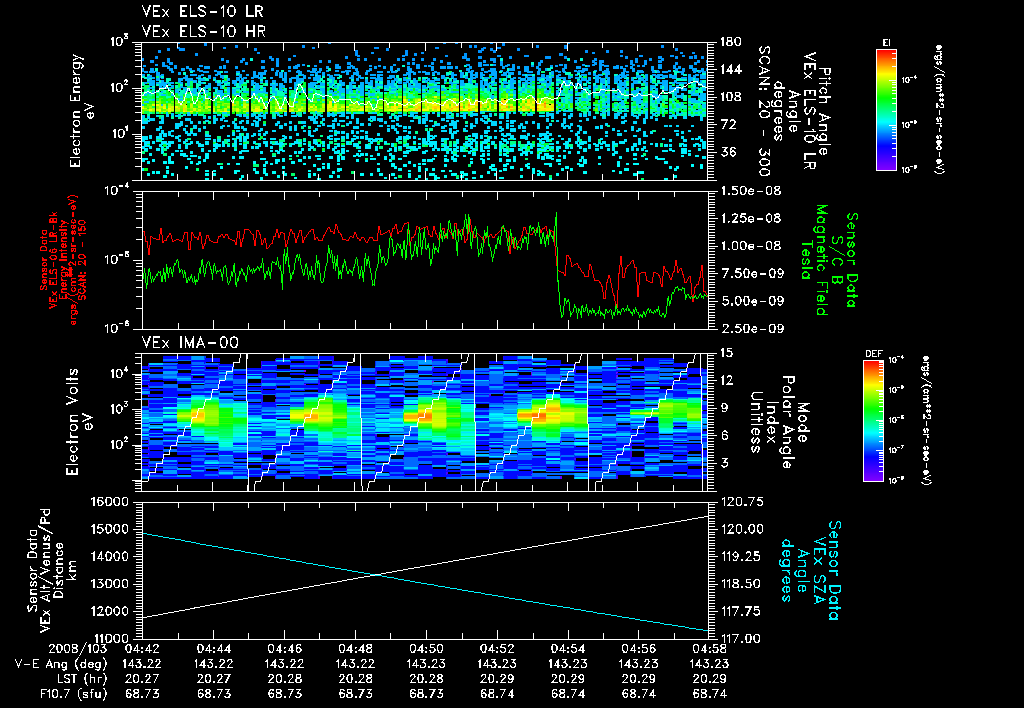
Task: Click the 04:58 time tick label
Action: click(710, 649)
